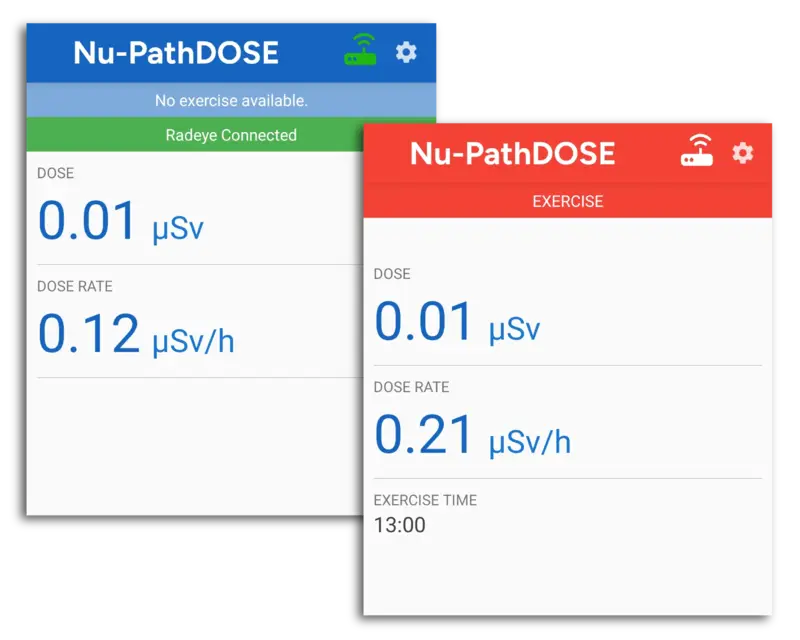Click the DOSE label in red window
This screenshot has height=640, width=800.
(x=392, y=274)
